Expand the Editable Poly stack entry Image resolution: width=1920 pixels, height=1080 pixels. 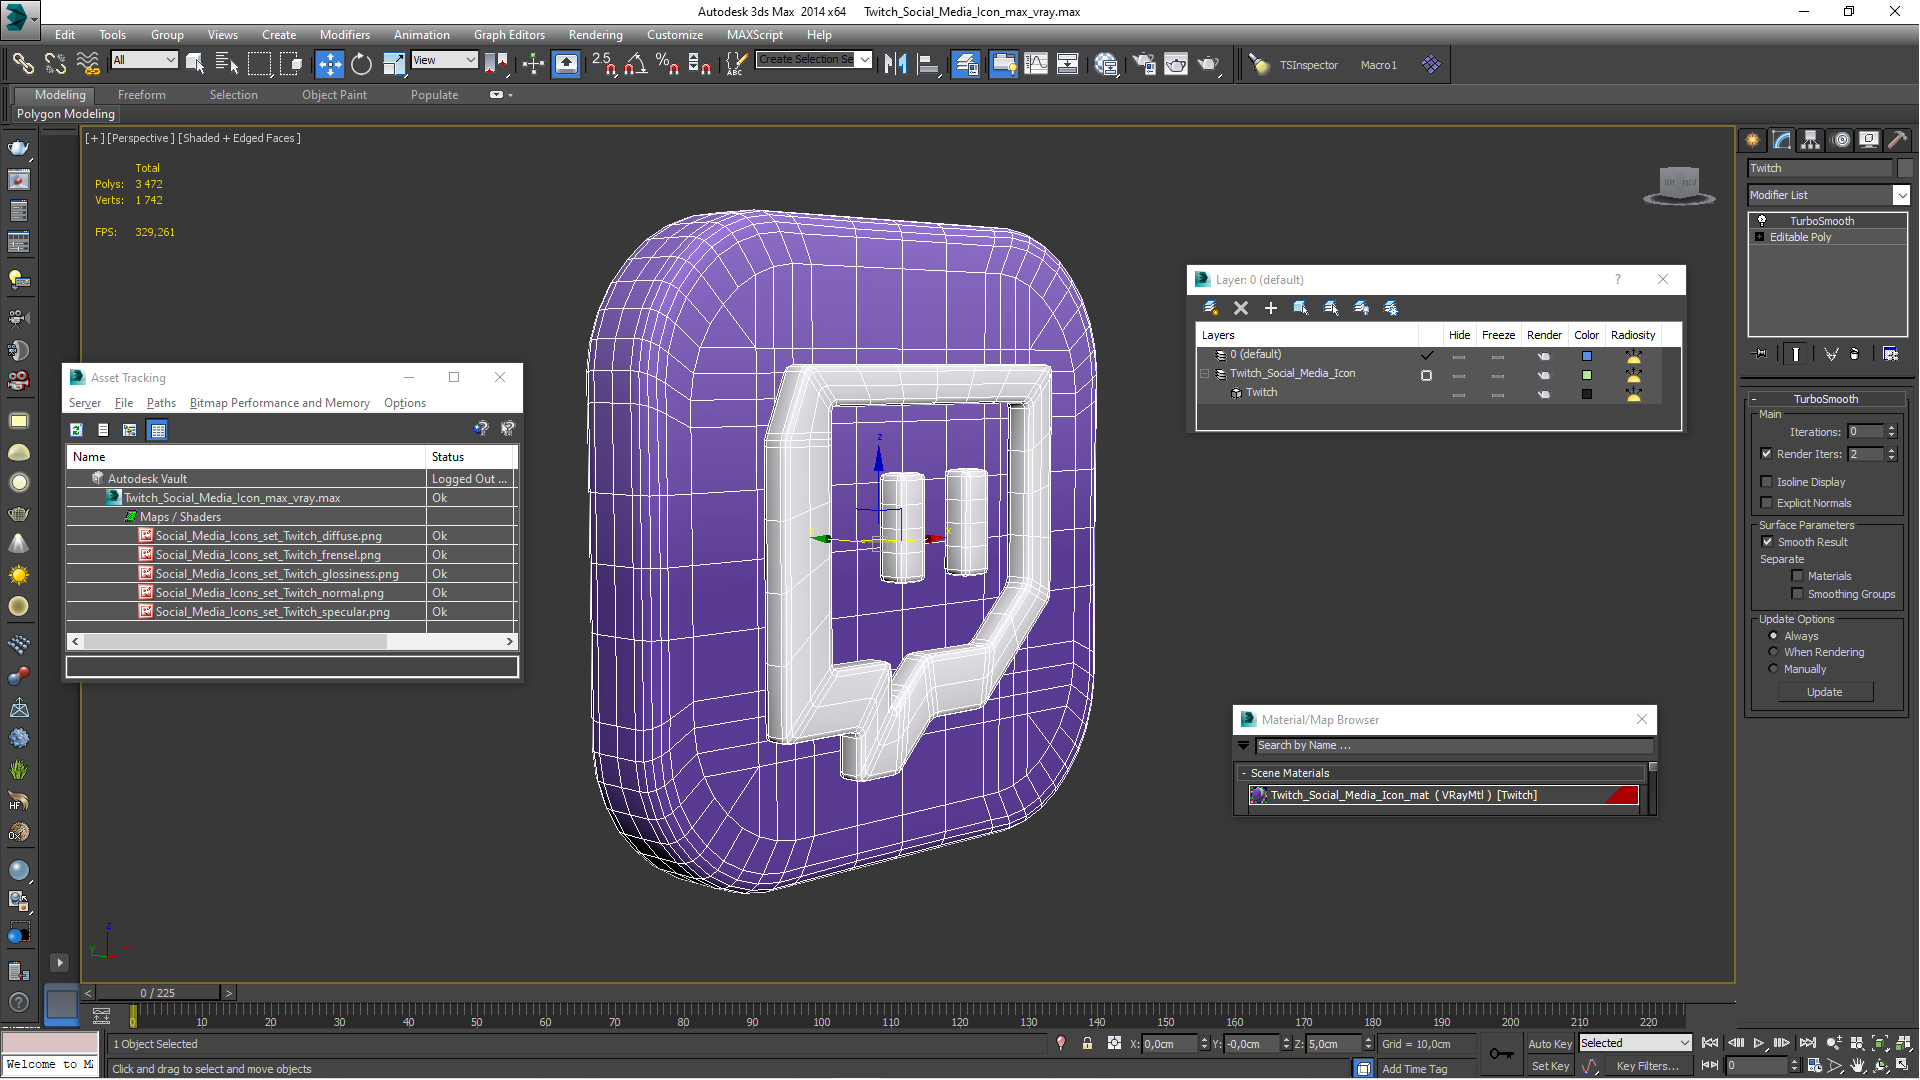pos(1759,237)
